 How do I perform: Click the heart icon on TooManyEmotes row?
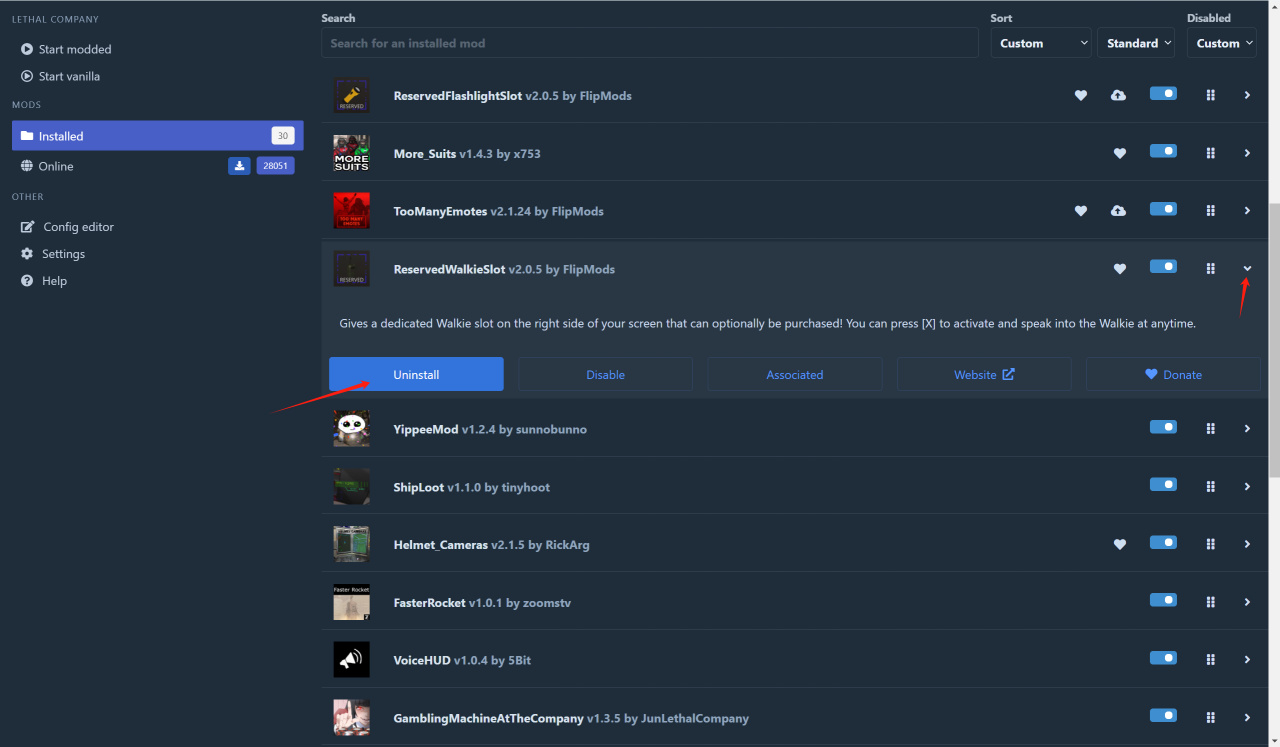pos(1081,210)
